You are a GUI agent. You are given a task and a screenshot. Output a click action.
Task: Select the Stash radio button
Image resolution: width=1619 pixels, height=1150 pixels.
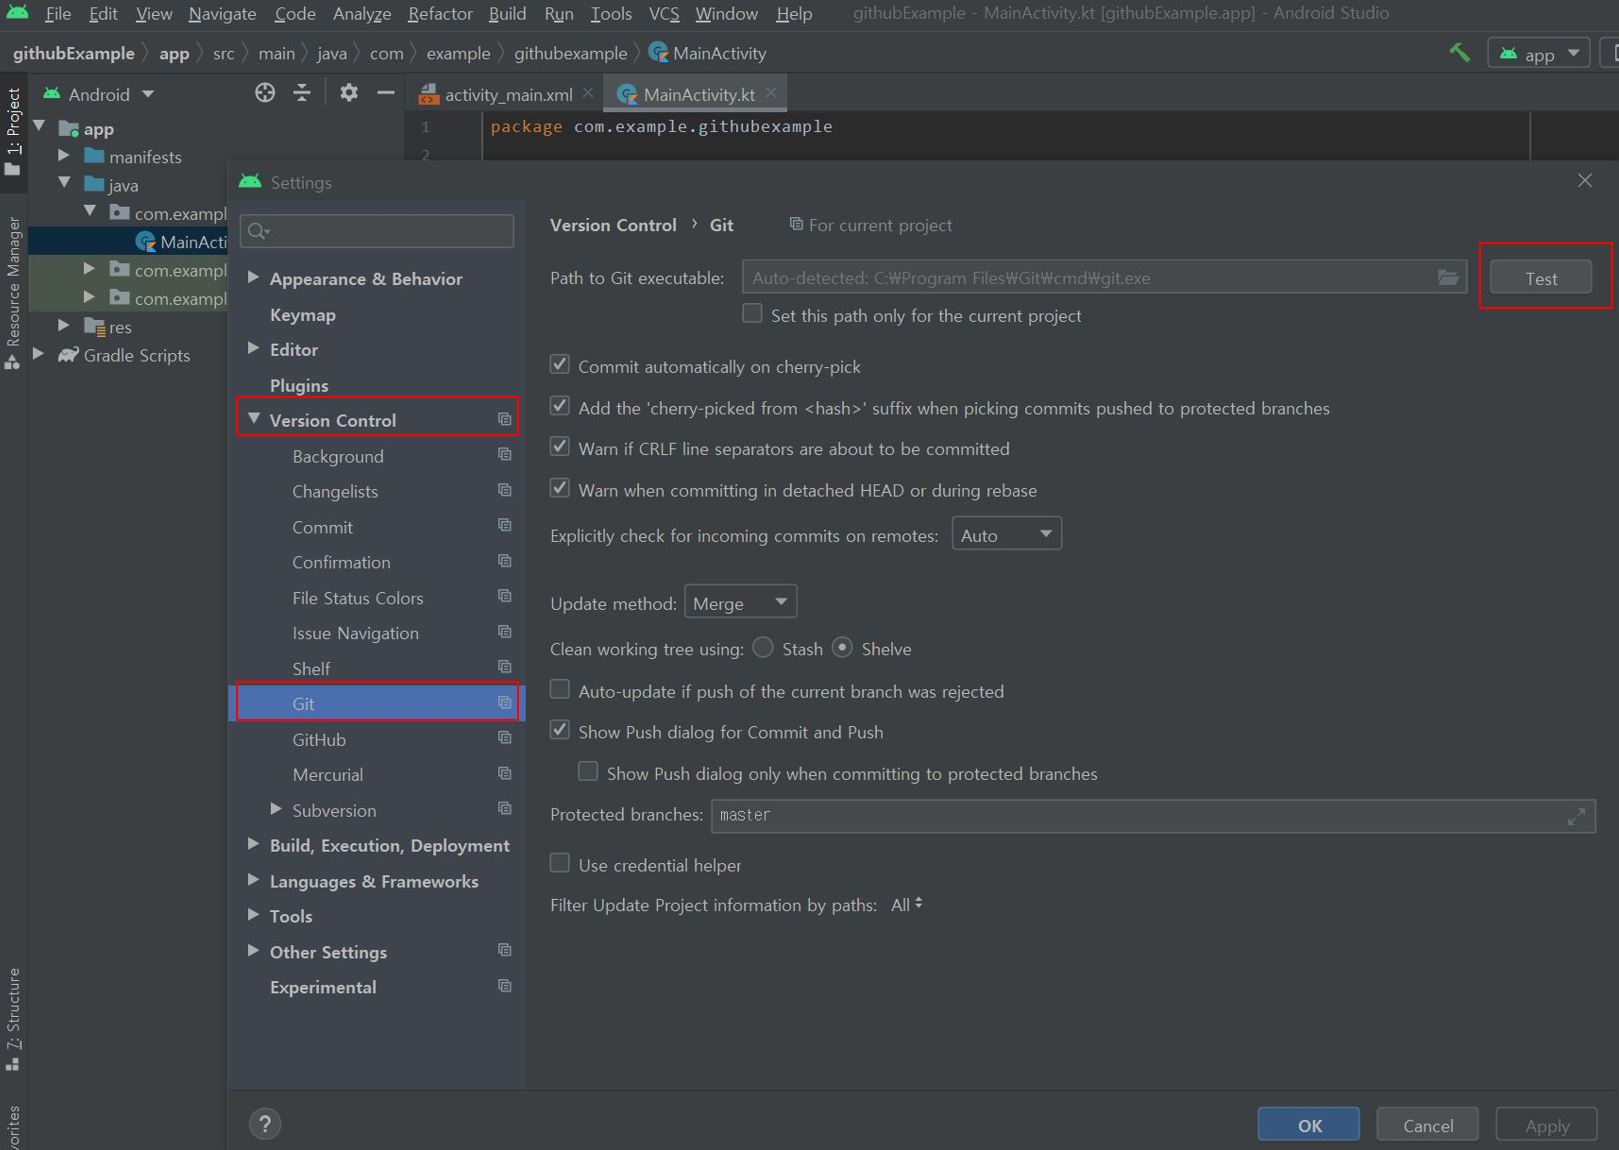pos(763,647)
